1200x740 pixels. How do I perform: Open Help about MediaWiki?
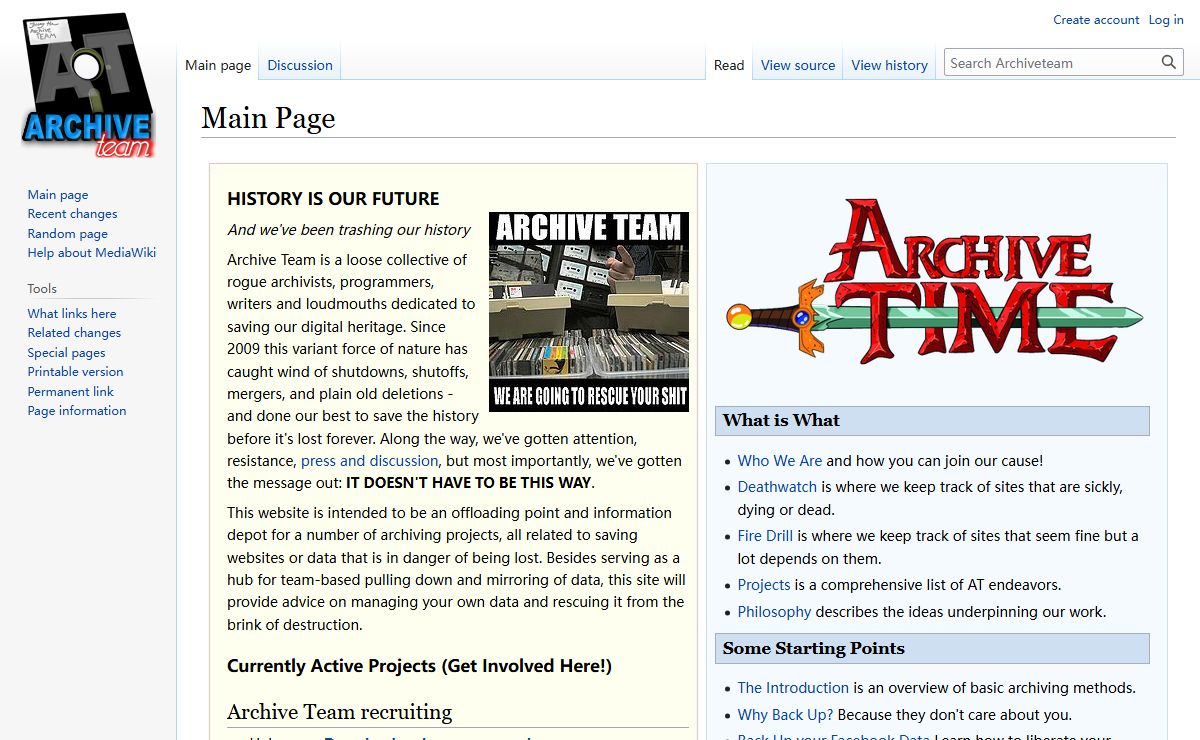[x=92, y=253]
